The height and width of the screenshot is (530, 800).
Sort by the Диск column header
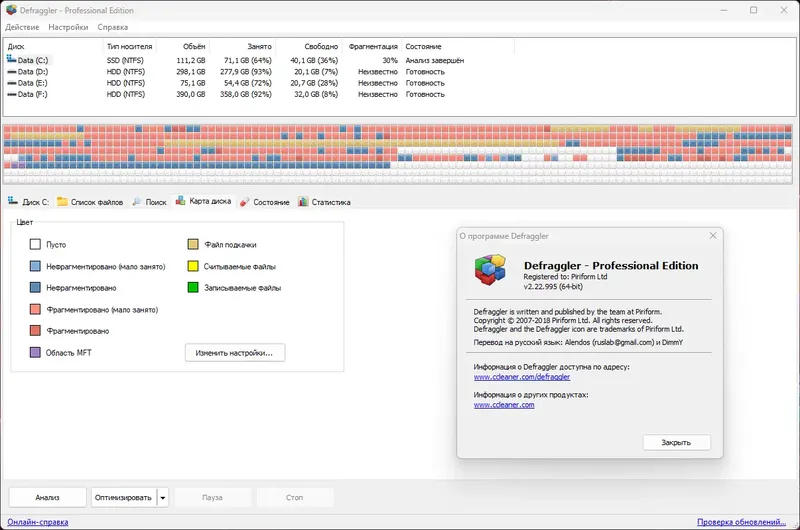[53, 46]
